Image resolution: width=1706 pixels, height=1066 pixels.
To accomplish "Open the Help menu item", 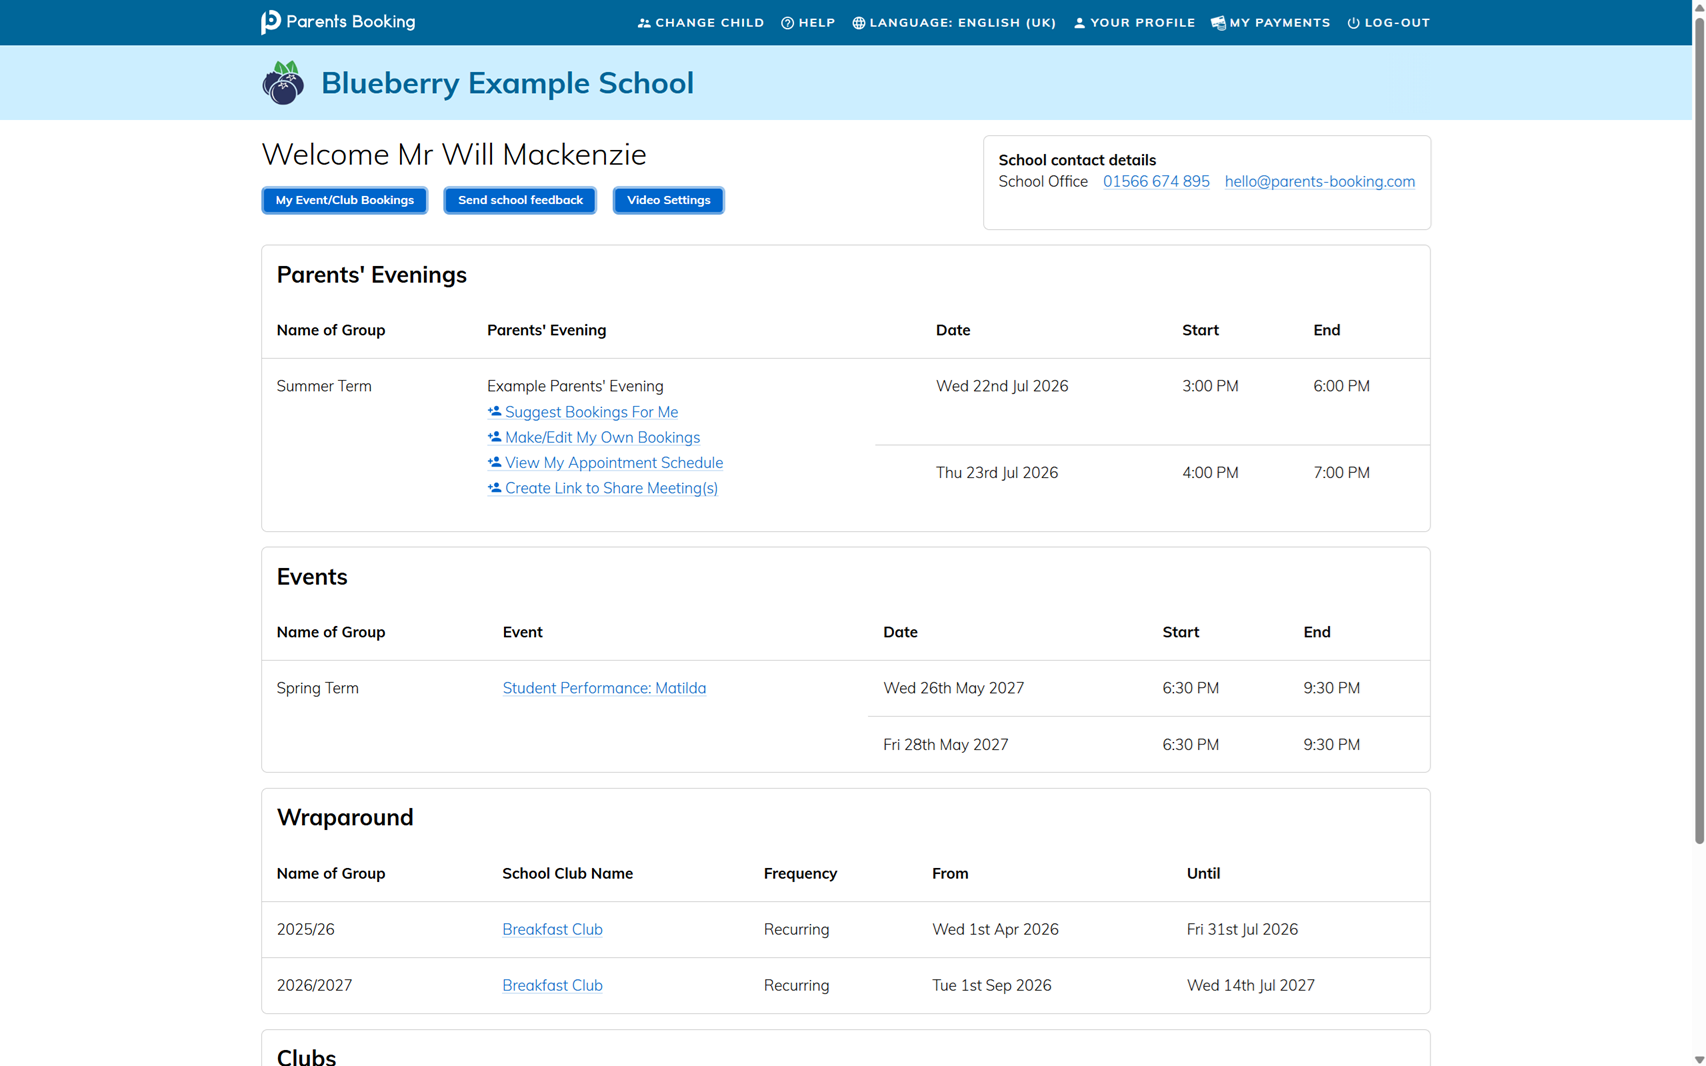I will pos(808,23).
